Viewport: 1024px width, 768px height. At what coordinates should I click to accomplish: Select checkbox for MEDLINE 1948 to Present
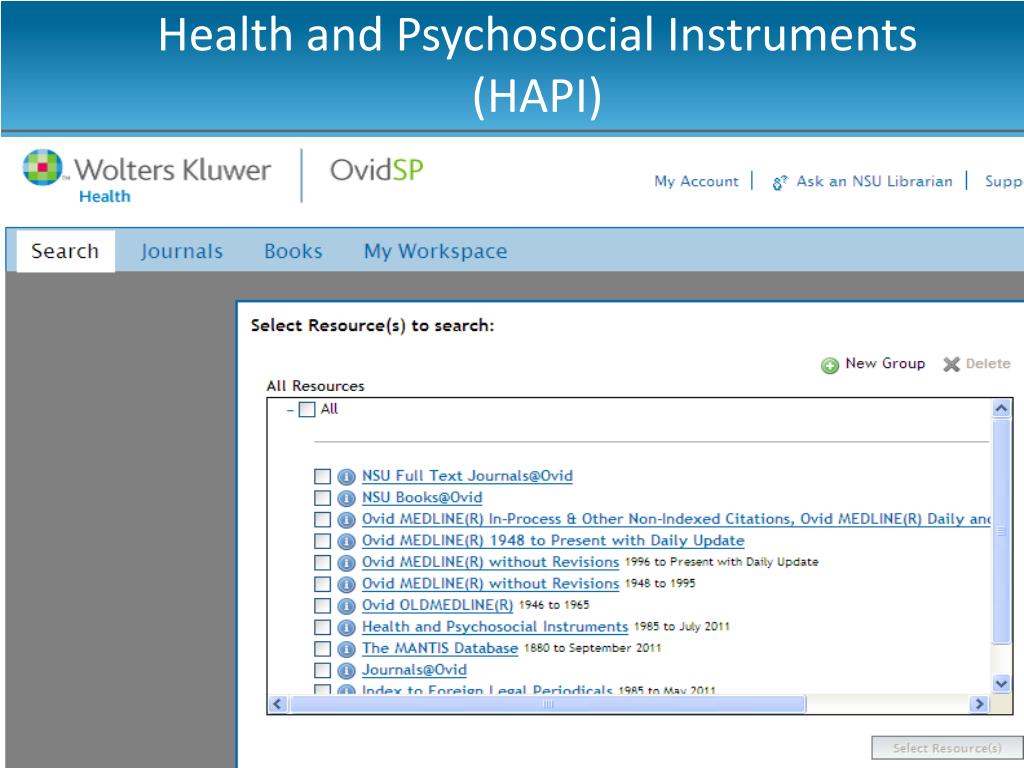pyautogui.click(x=322, y=541)
